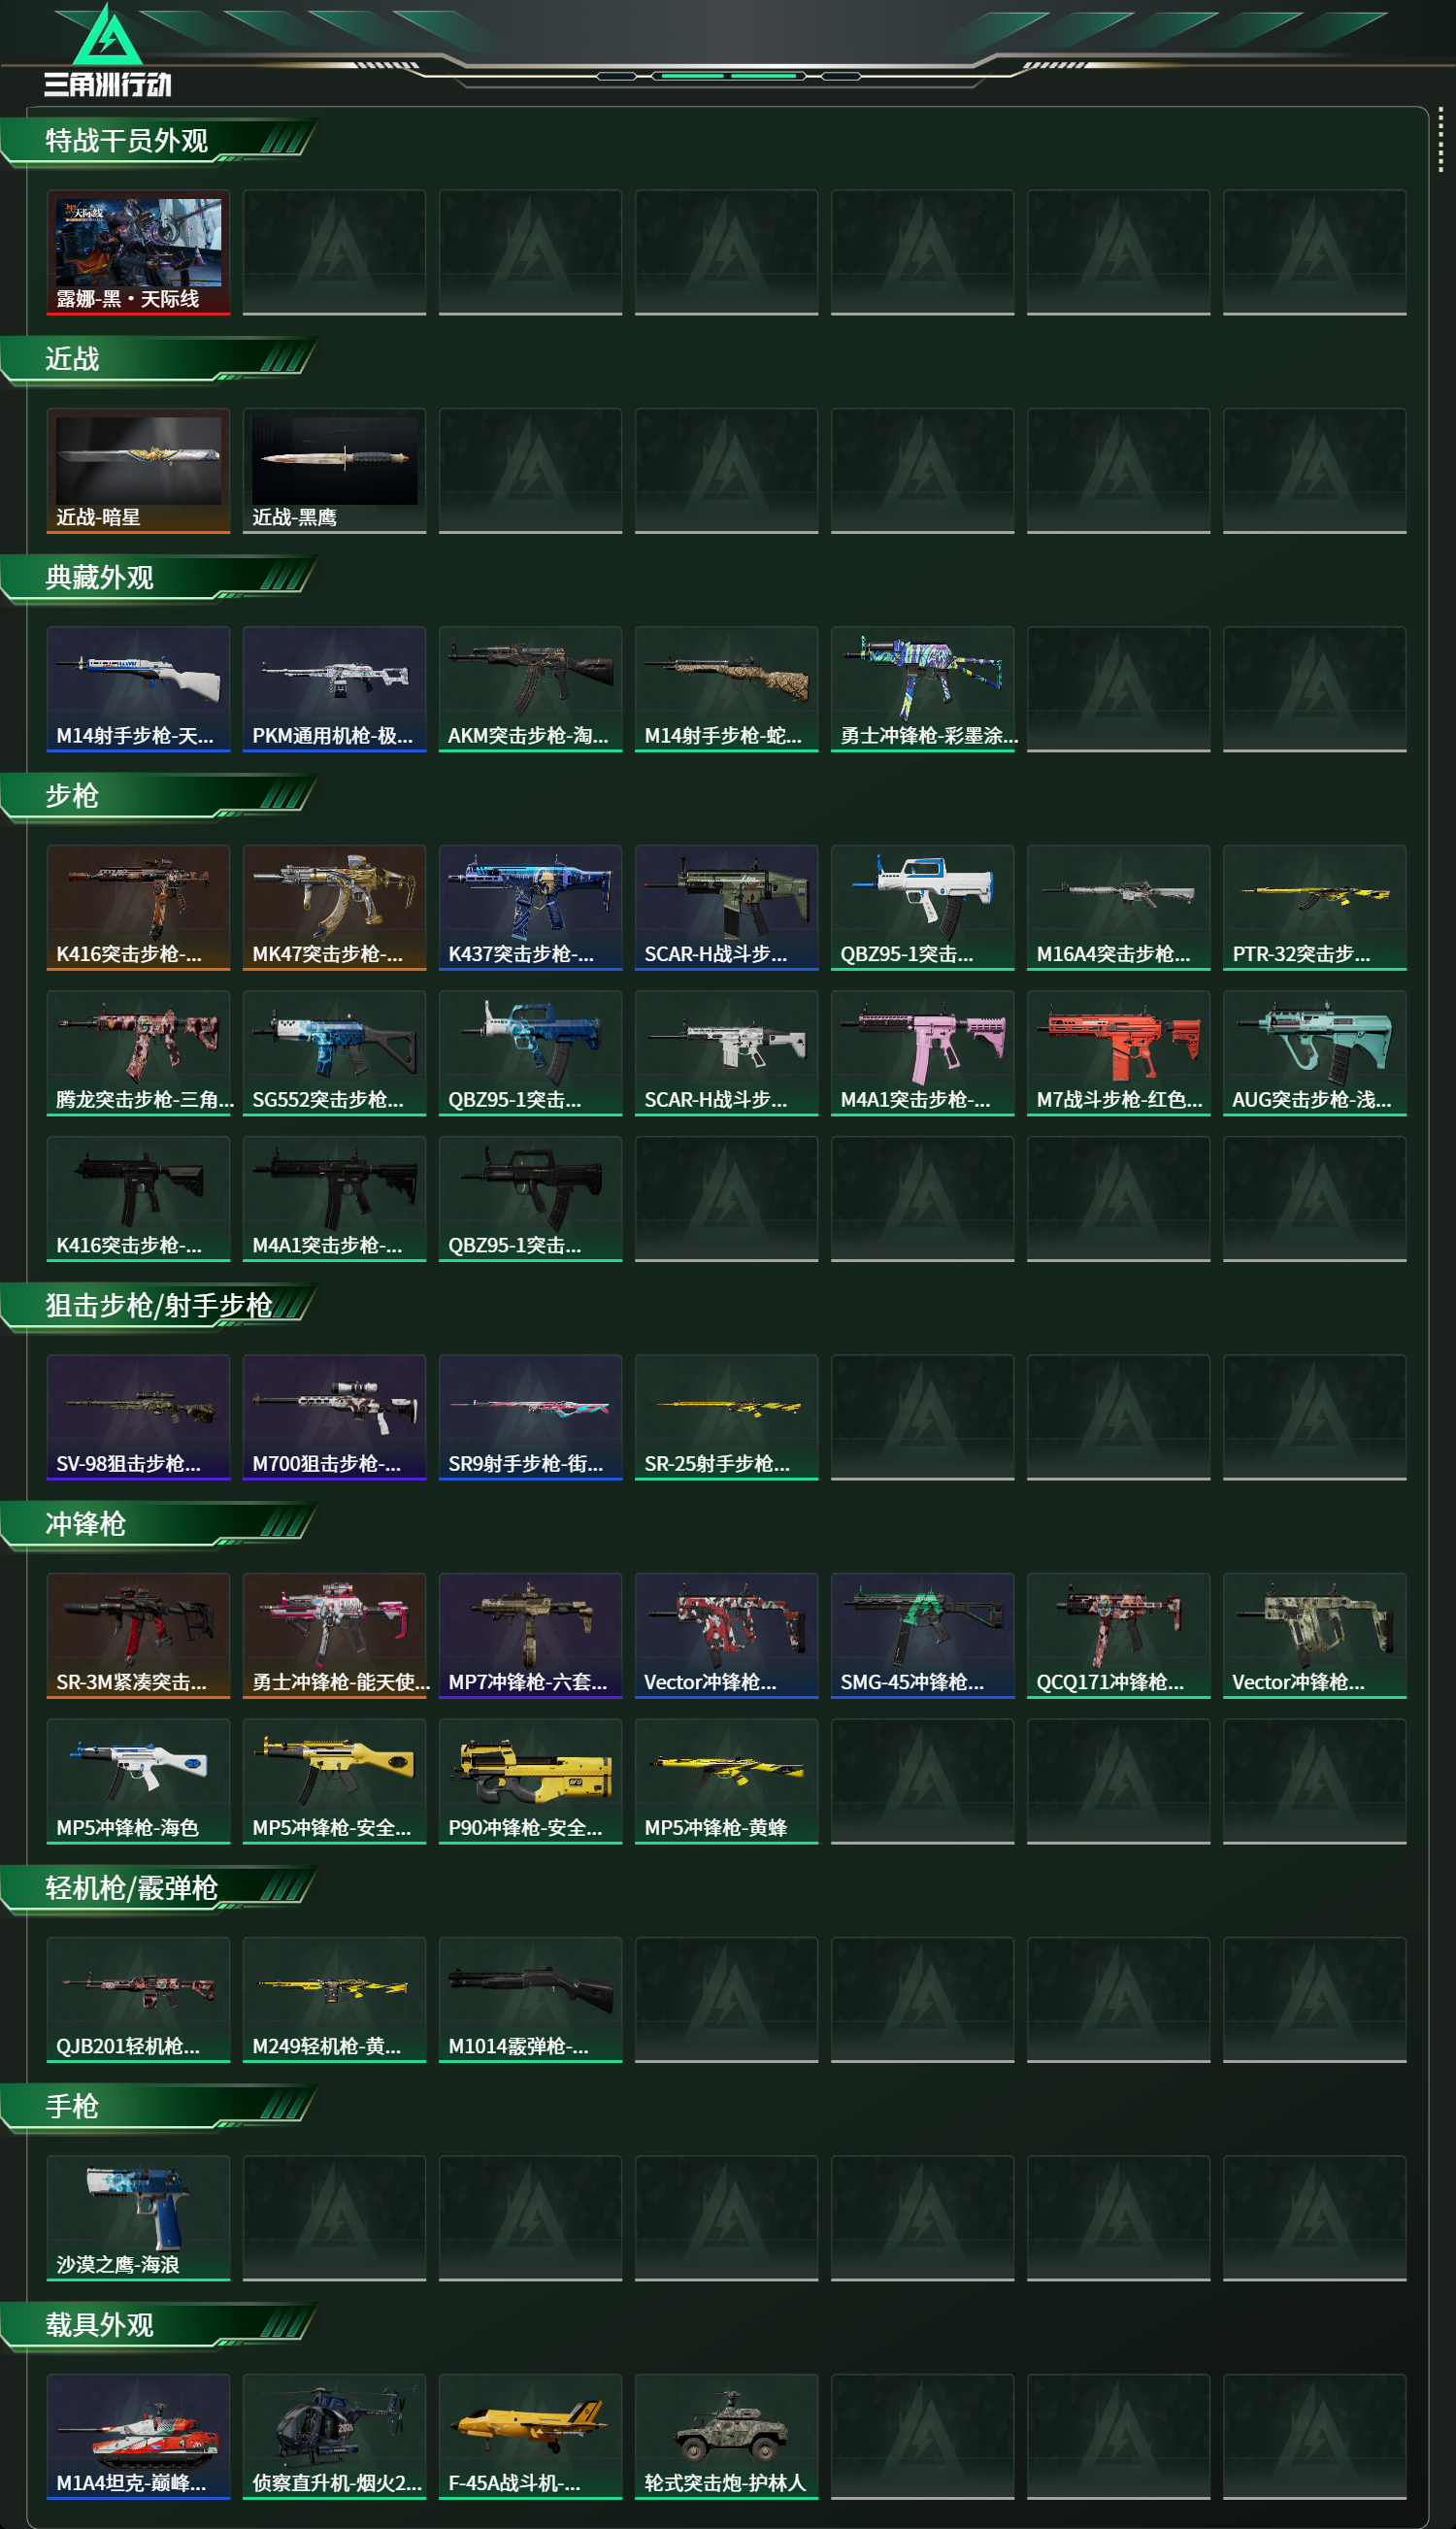Screen dimensions: 1456x2529
Task: Select the 勇士冲锋枪-彩墨涂 skin
Action: (922, 689)
